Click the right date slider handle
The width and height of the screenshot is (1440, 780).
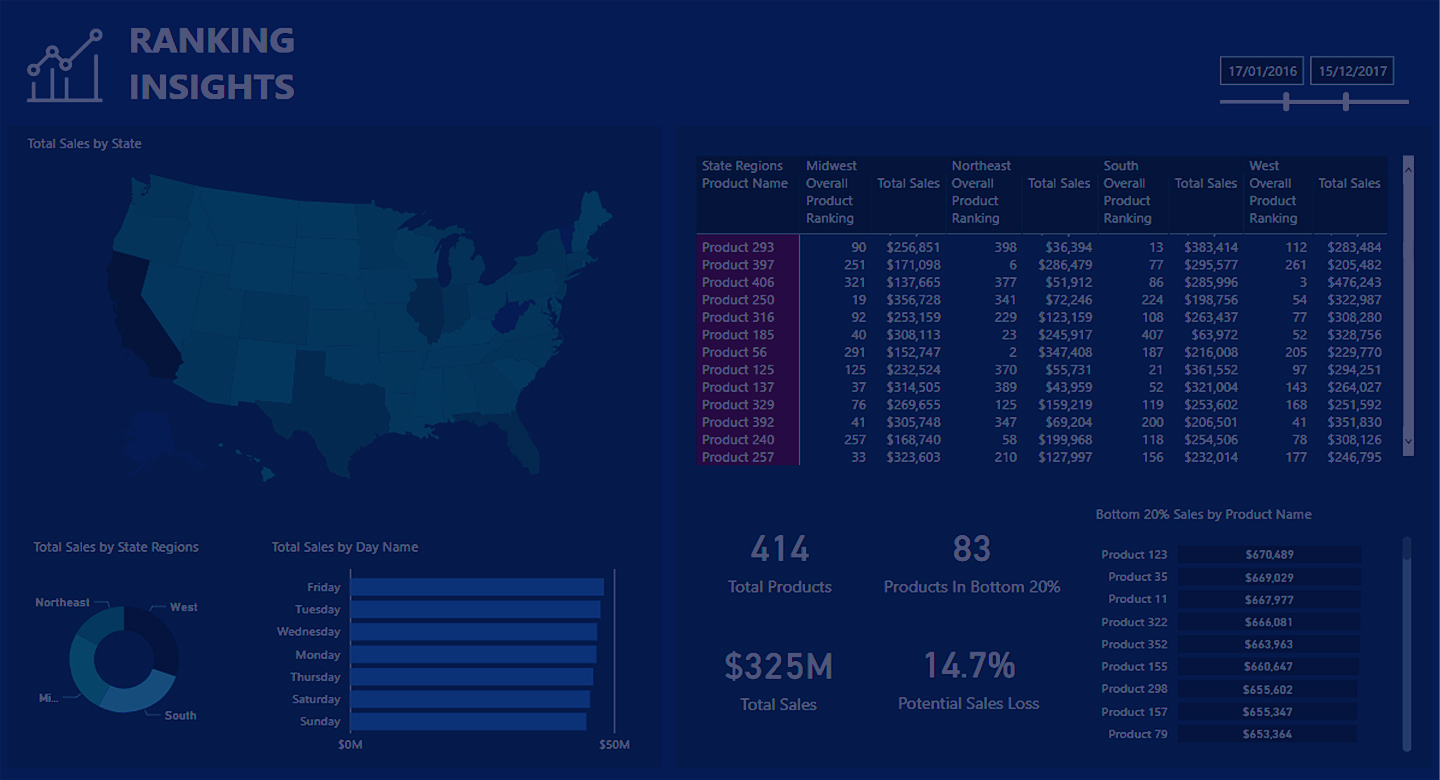coord(1346,101)
